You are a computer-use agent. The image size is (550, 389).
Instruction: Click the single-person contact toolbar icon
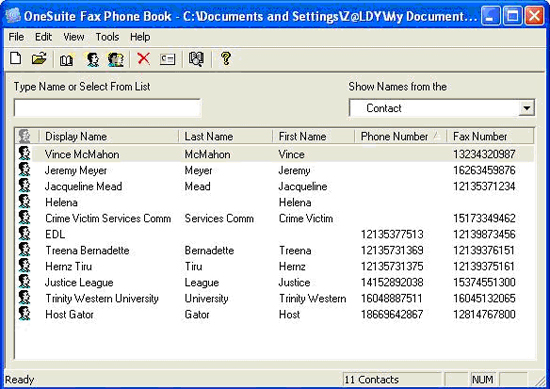point(92,59)
